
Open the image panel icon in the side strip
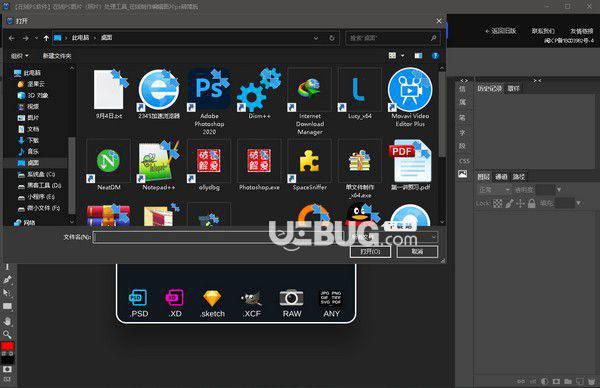click(x=463, y=174)
